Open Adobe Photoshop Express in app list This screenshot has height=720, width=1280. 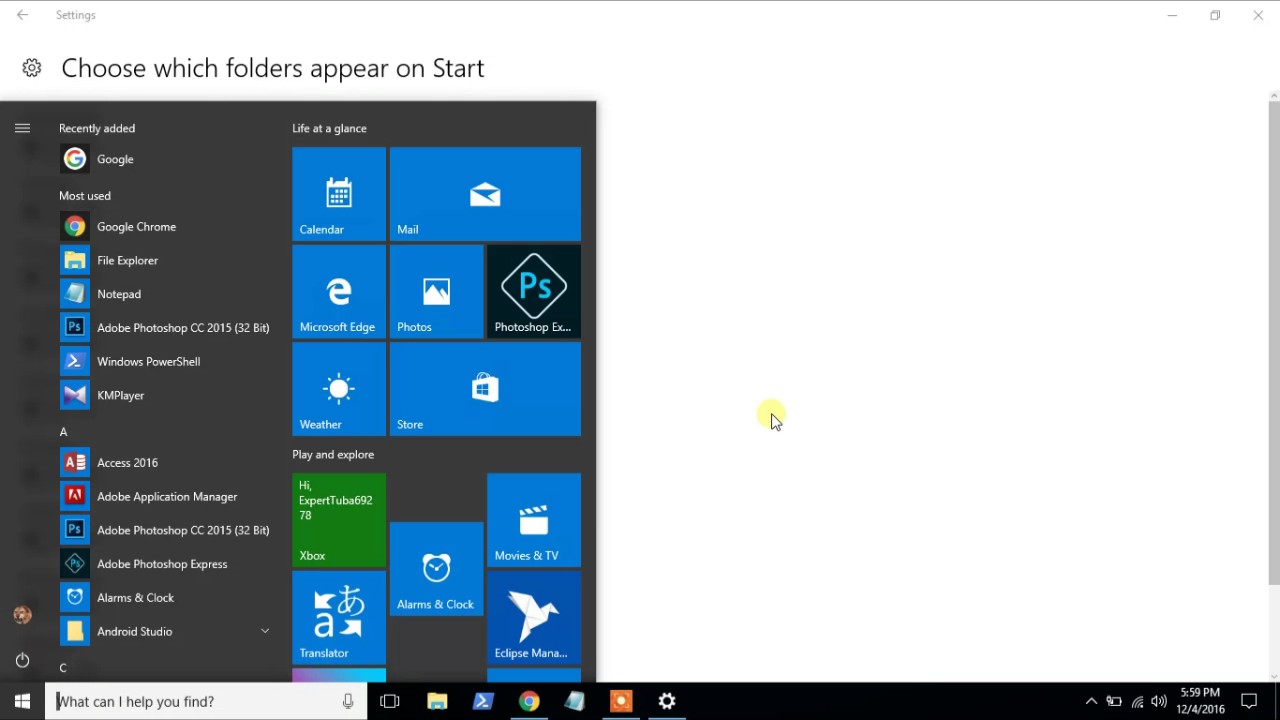click(165, 564)
